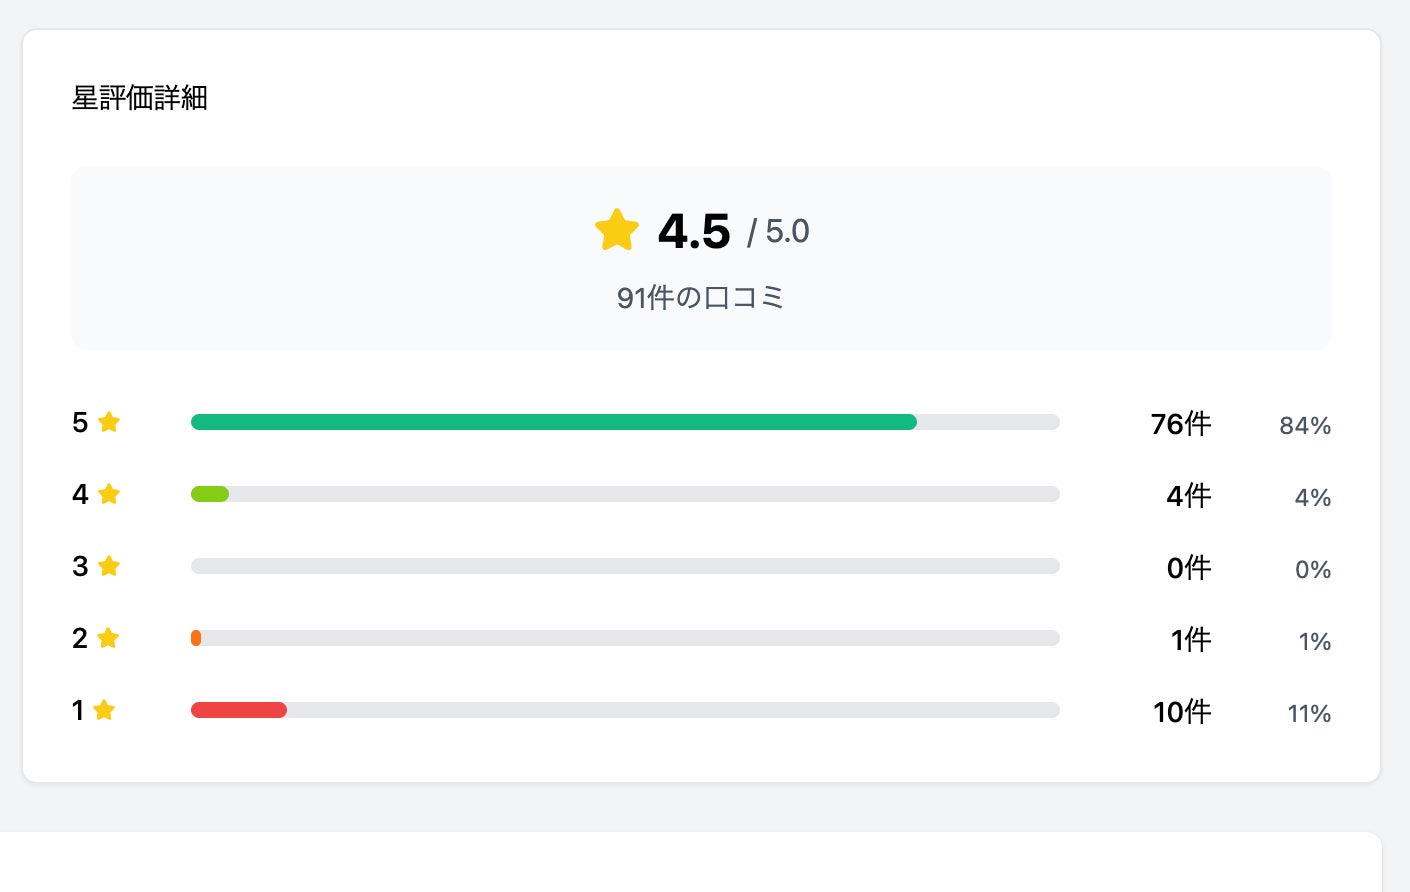This screenshot has height=892, width=1410.
Task: Click the 10件 review count
Action: (x=1182, y=712)
